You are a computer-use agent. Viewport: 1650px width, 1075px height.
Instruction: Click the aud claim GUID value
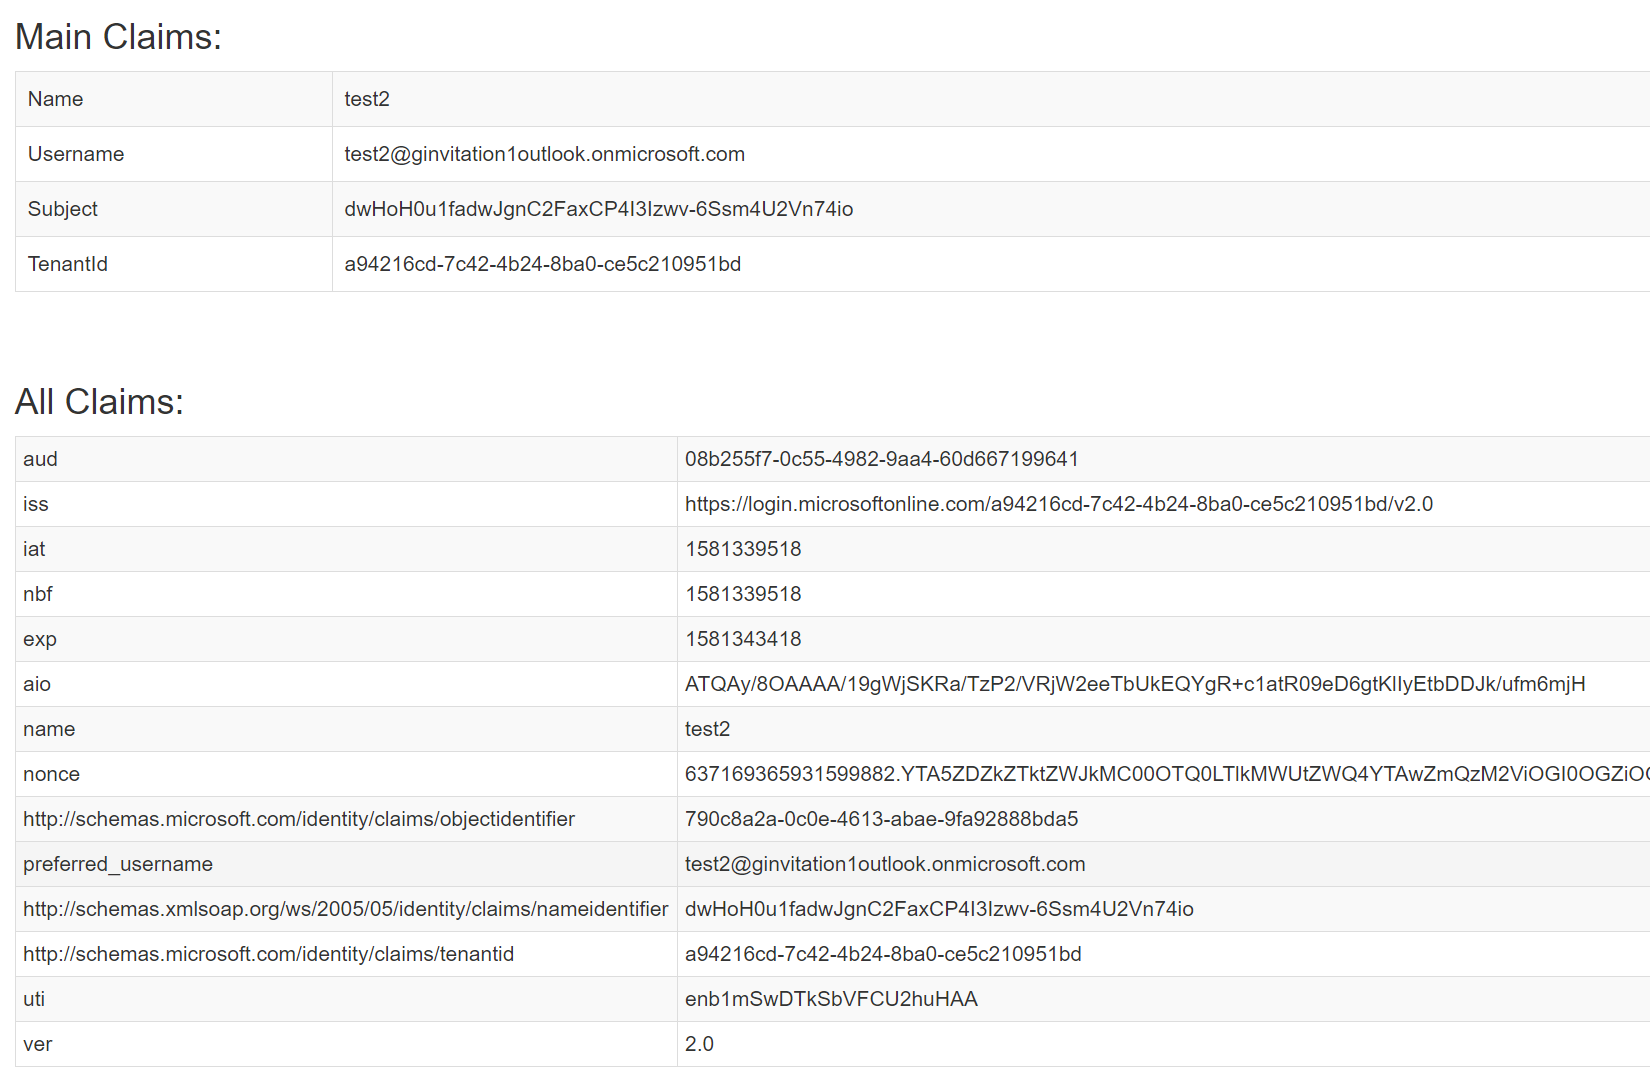click(881, 459)
